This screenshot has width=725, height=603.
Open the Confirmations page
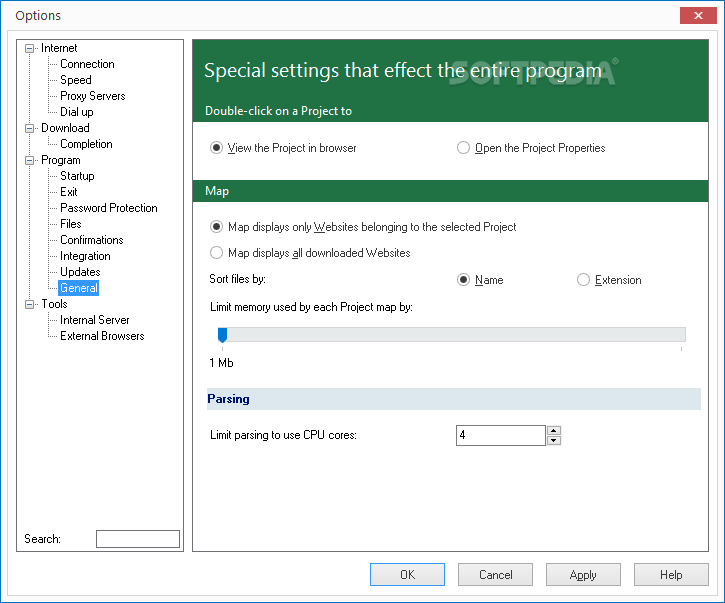[92, 240]
